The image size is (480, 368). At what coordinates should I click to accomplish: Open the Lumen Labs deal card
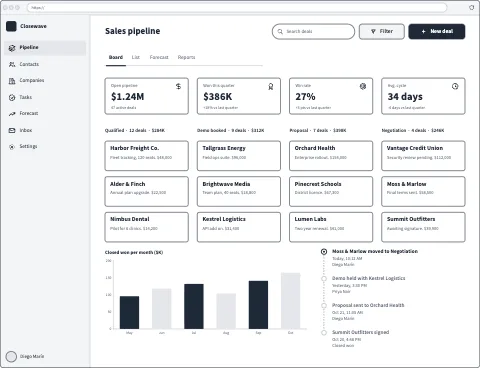pos(331,227)
